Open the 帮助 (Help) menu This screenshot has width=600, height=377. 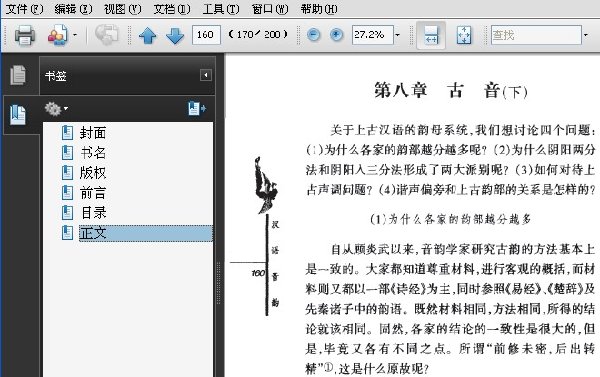(x=319, y=8)
